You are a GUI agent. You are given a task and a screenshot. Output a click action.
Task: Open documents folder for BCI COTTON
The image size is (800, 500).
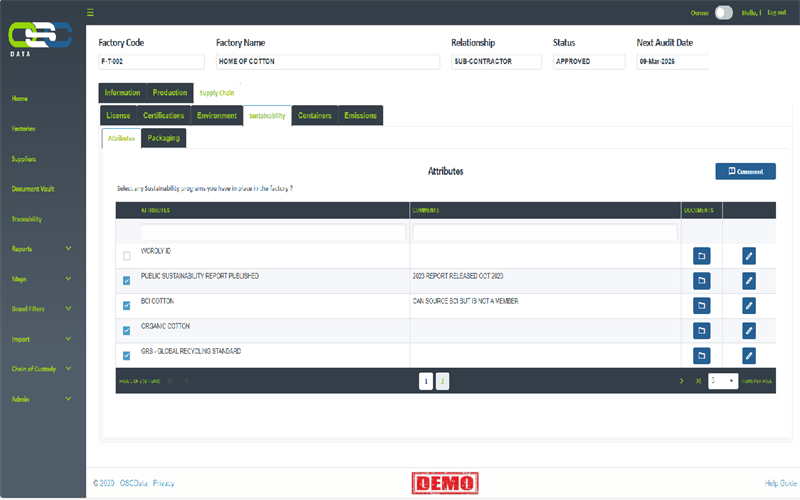[x=701, y=305]
